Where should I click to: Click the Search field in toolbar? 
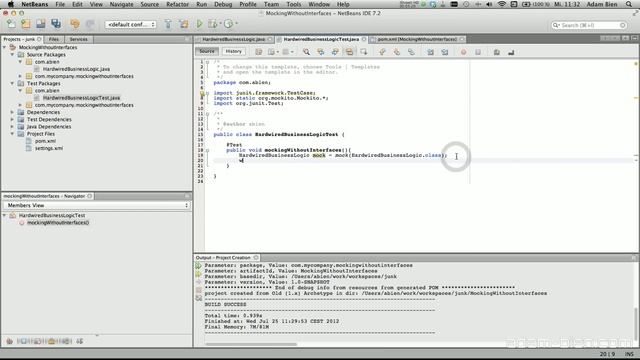pos(589,25)
